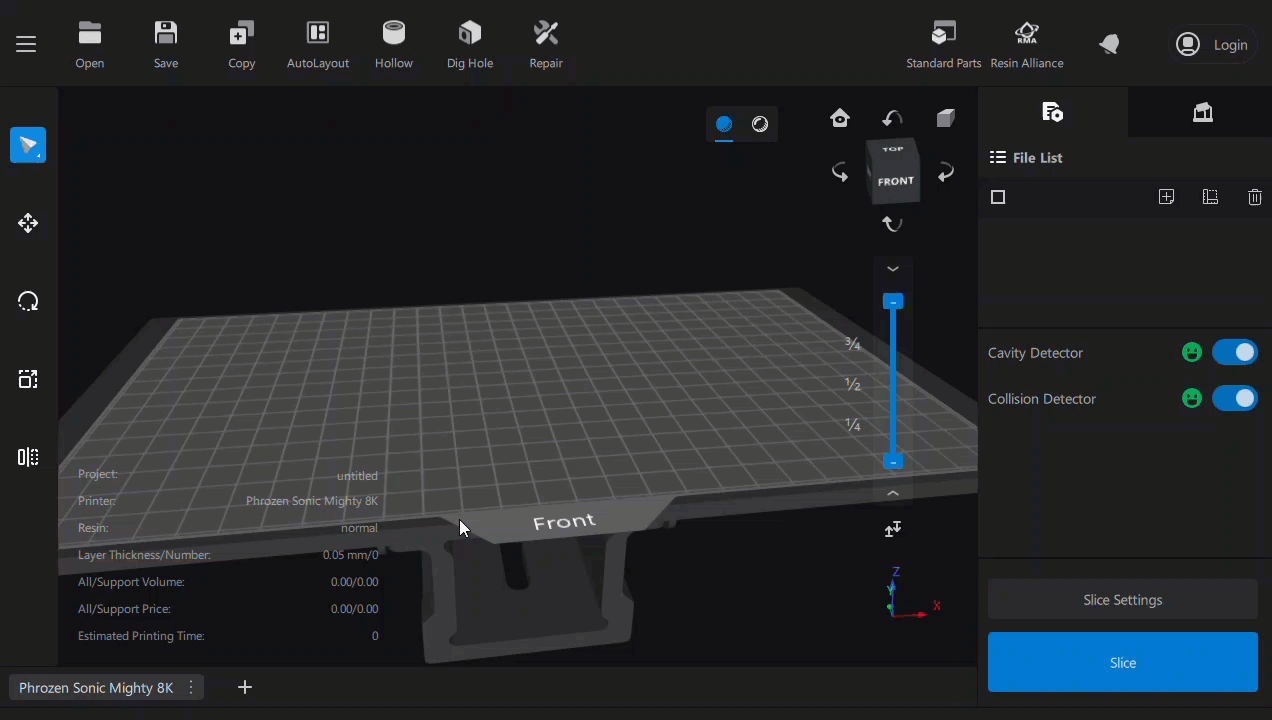Open the hamburger main menu
Viewport: 1272px width, 720px height.
pyautogui.click(x=26, y=44)
